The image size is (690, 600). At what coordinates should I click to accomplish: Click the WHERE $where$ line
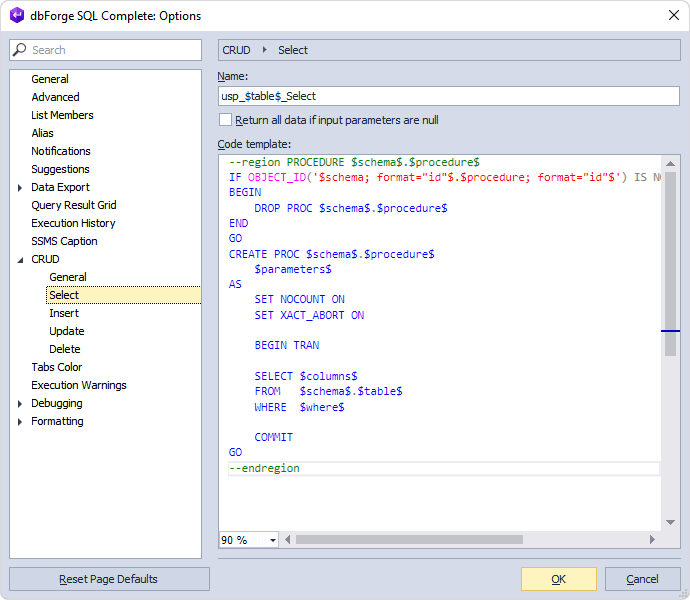(299, 407)
